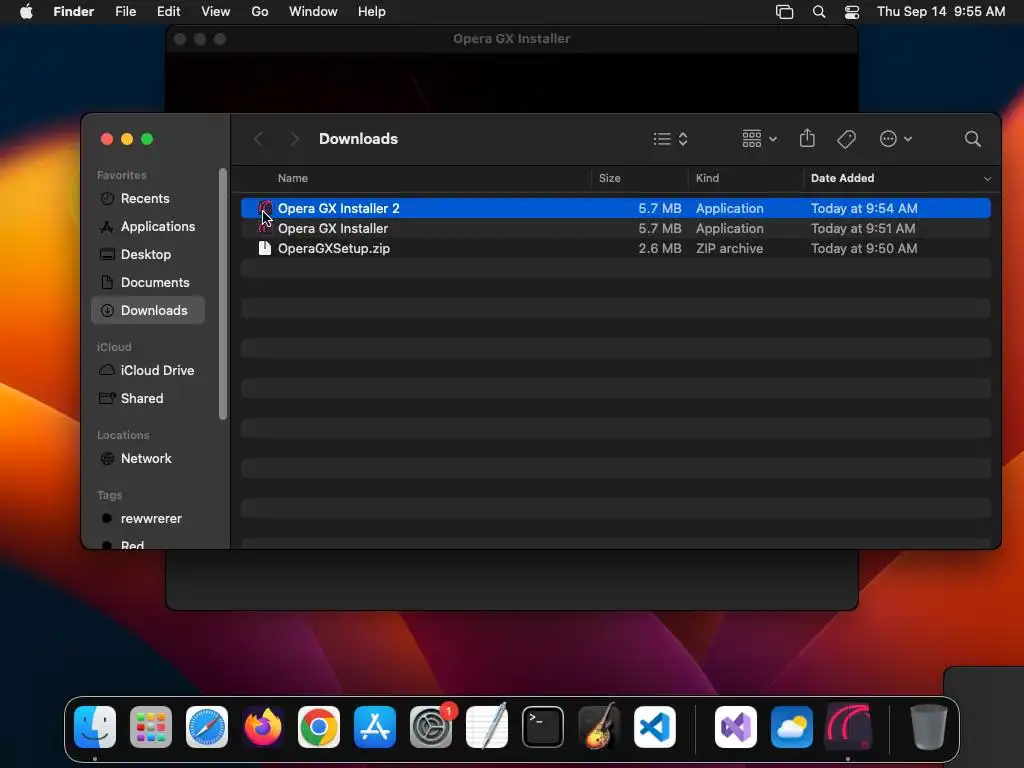Select OperaGXSetup.zip file
The image size is (1024, 768).
click(616, 249)
